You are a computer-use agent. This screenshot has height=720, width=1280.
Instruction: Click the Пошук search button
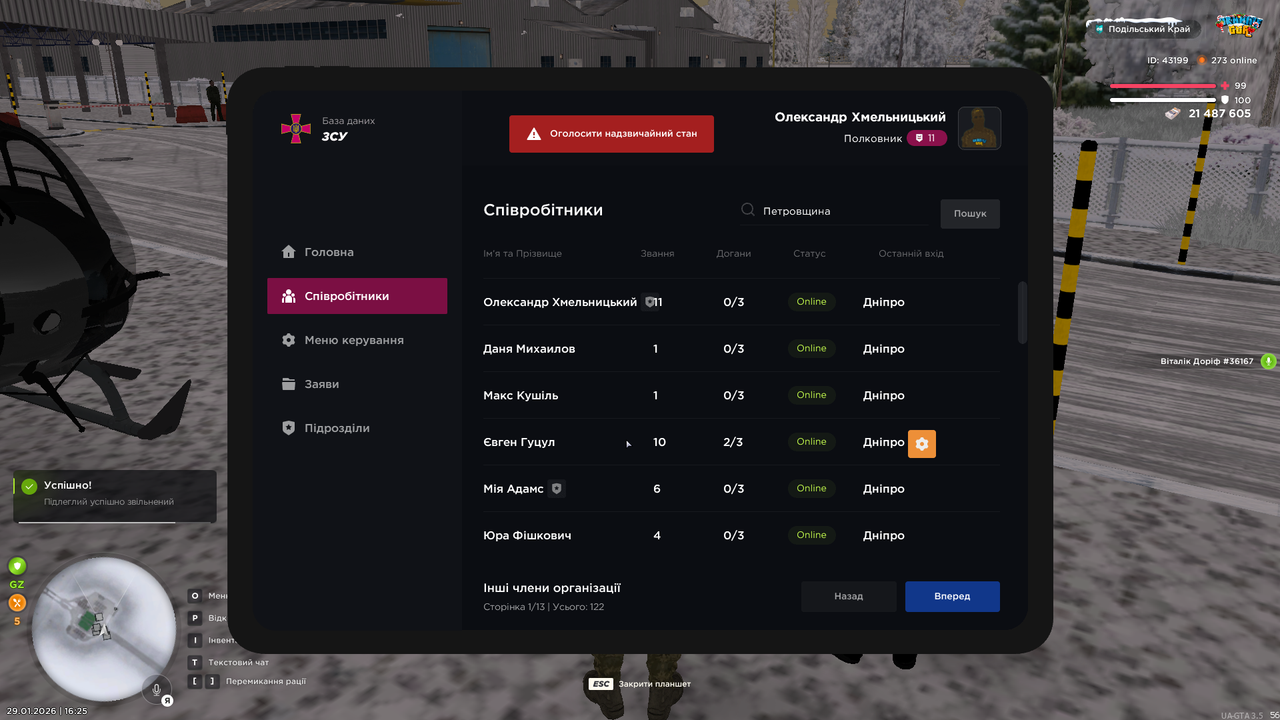pos(970,213)
